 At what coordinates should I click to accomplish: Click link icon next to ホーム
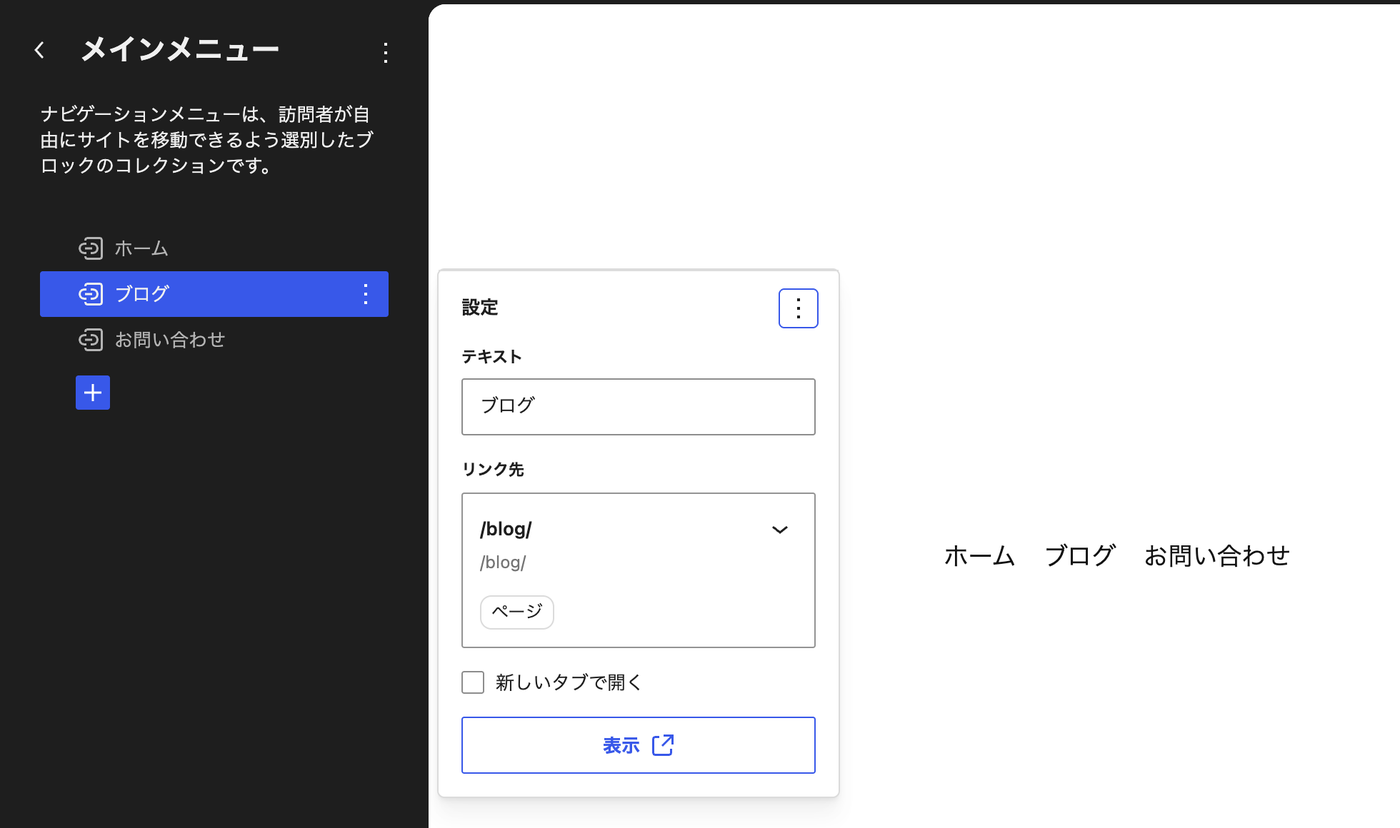tap(91, 248)
